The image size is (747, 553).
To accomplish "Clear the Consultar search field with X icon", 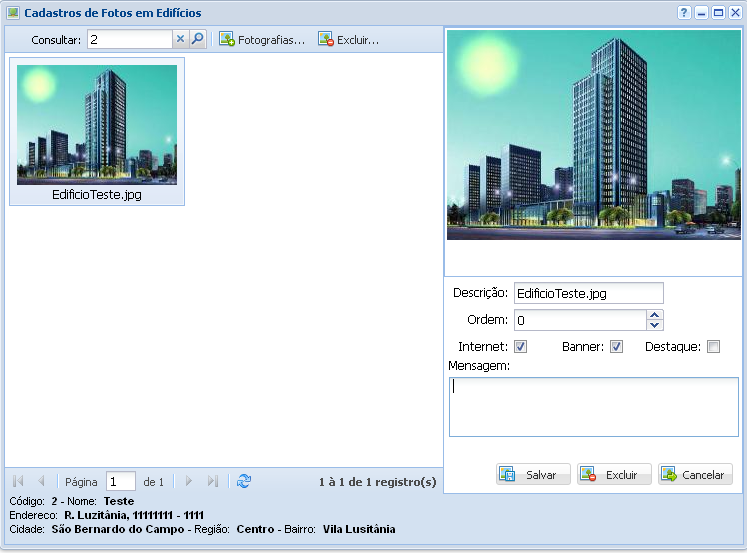I will [181, 39].
